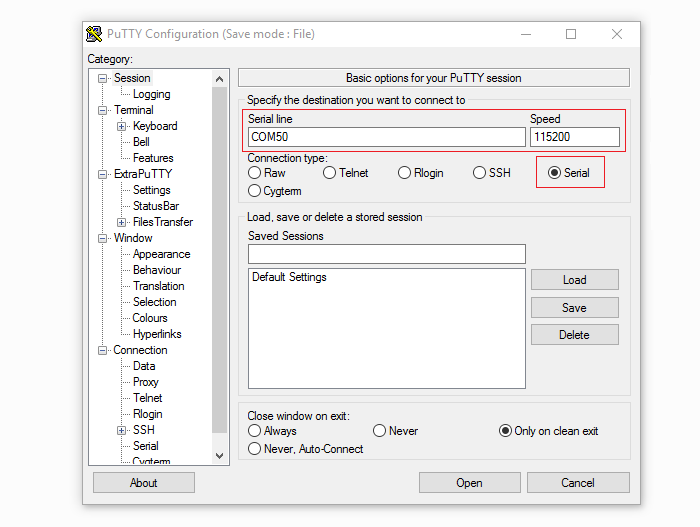Expand the SSH tree node
Screen dimensions: 700x527
pyautogui.click(x=121, y=431)
